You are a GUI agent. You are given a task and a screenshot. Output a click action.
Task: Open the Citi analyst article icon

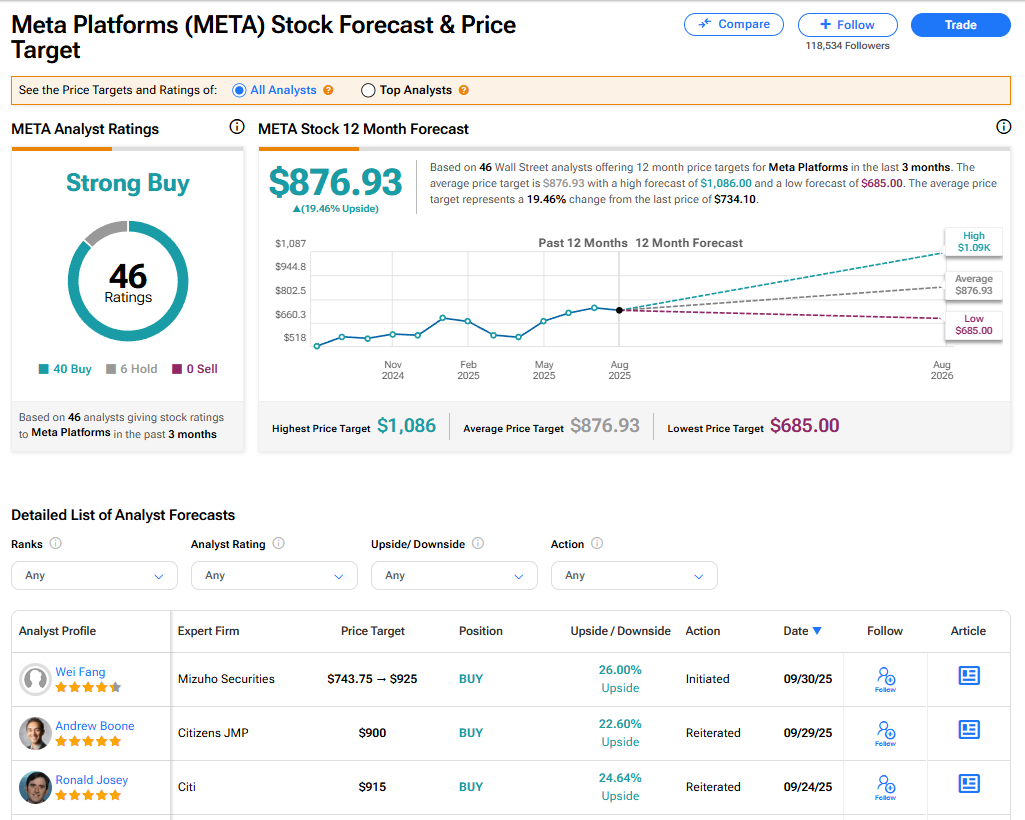point(968,784)
